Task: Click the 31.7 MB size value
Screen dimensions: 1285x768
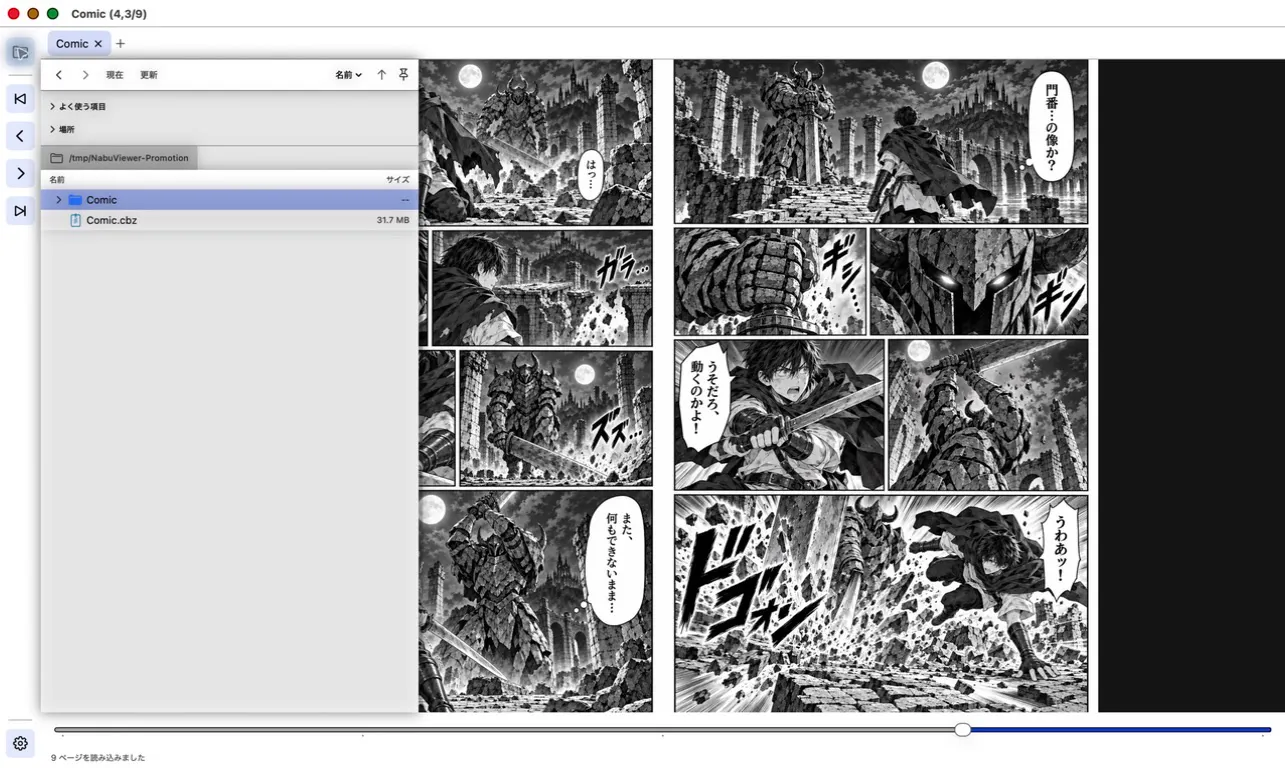Action: coord(393,220)
